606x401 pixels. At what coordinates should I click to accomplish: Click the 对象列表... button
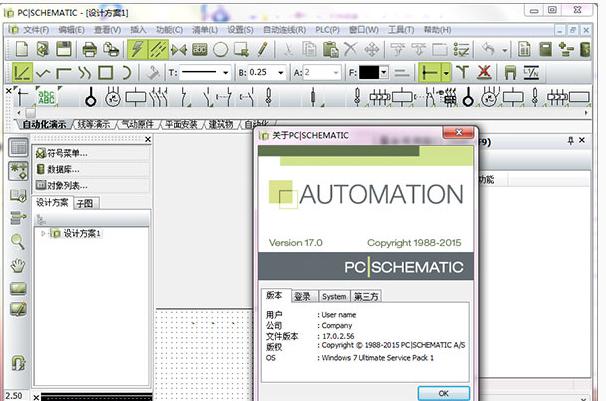[92, 185]
